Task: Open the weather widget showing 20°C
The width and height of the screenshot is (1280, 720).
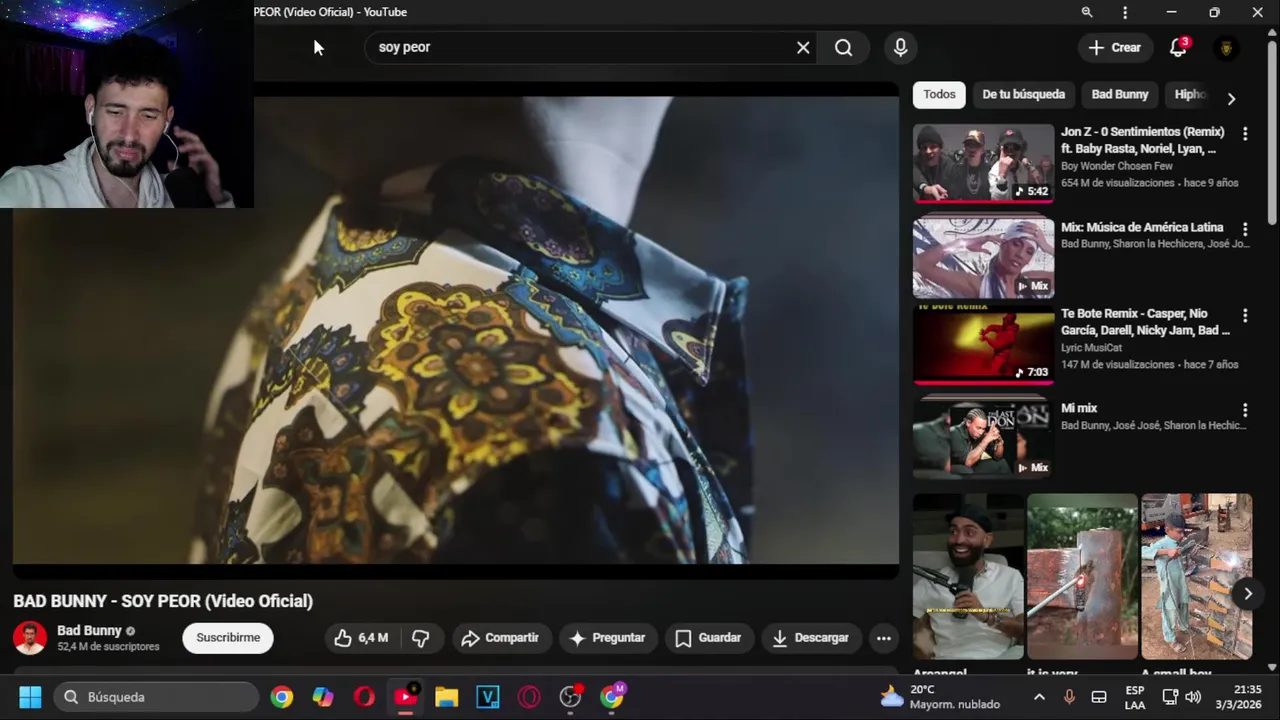Action: pyautogui.click(x=940, y=697)
